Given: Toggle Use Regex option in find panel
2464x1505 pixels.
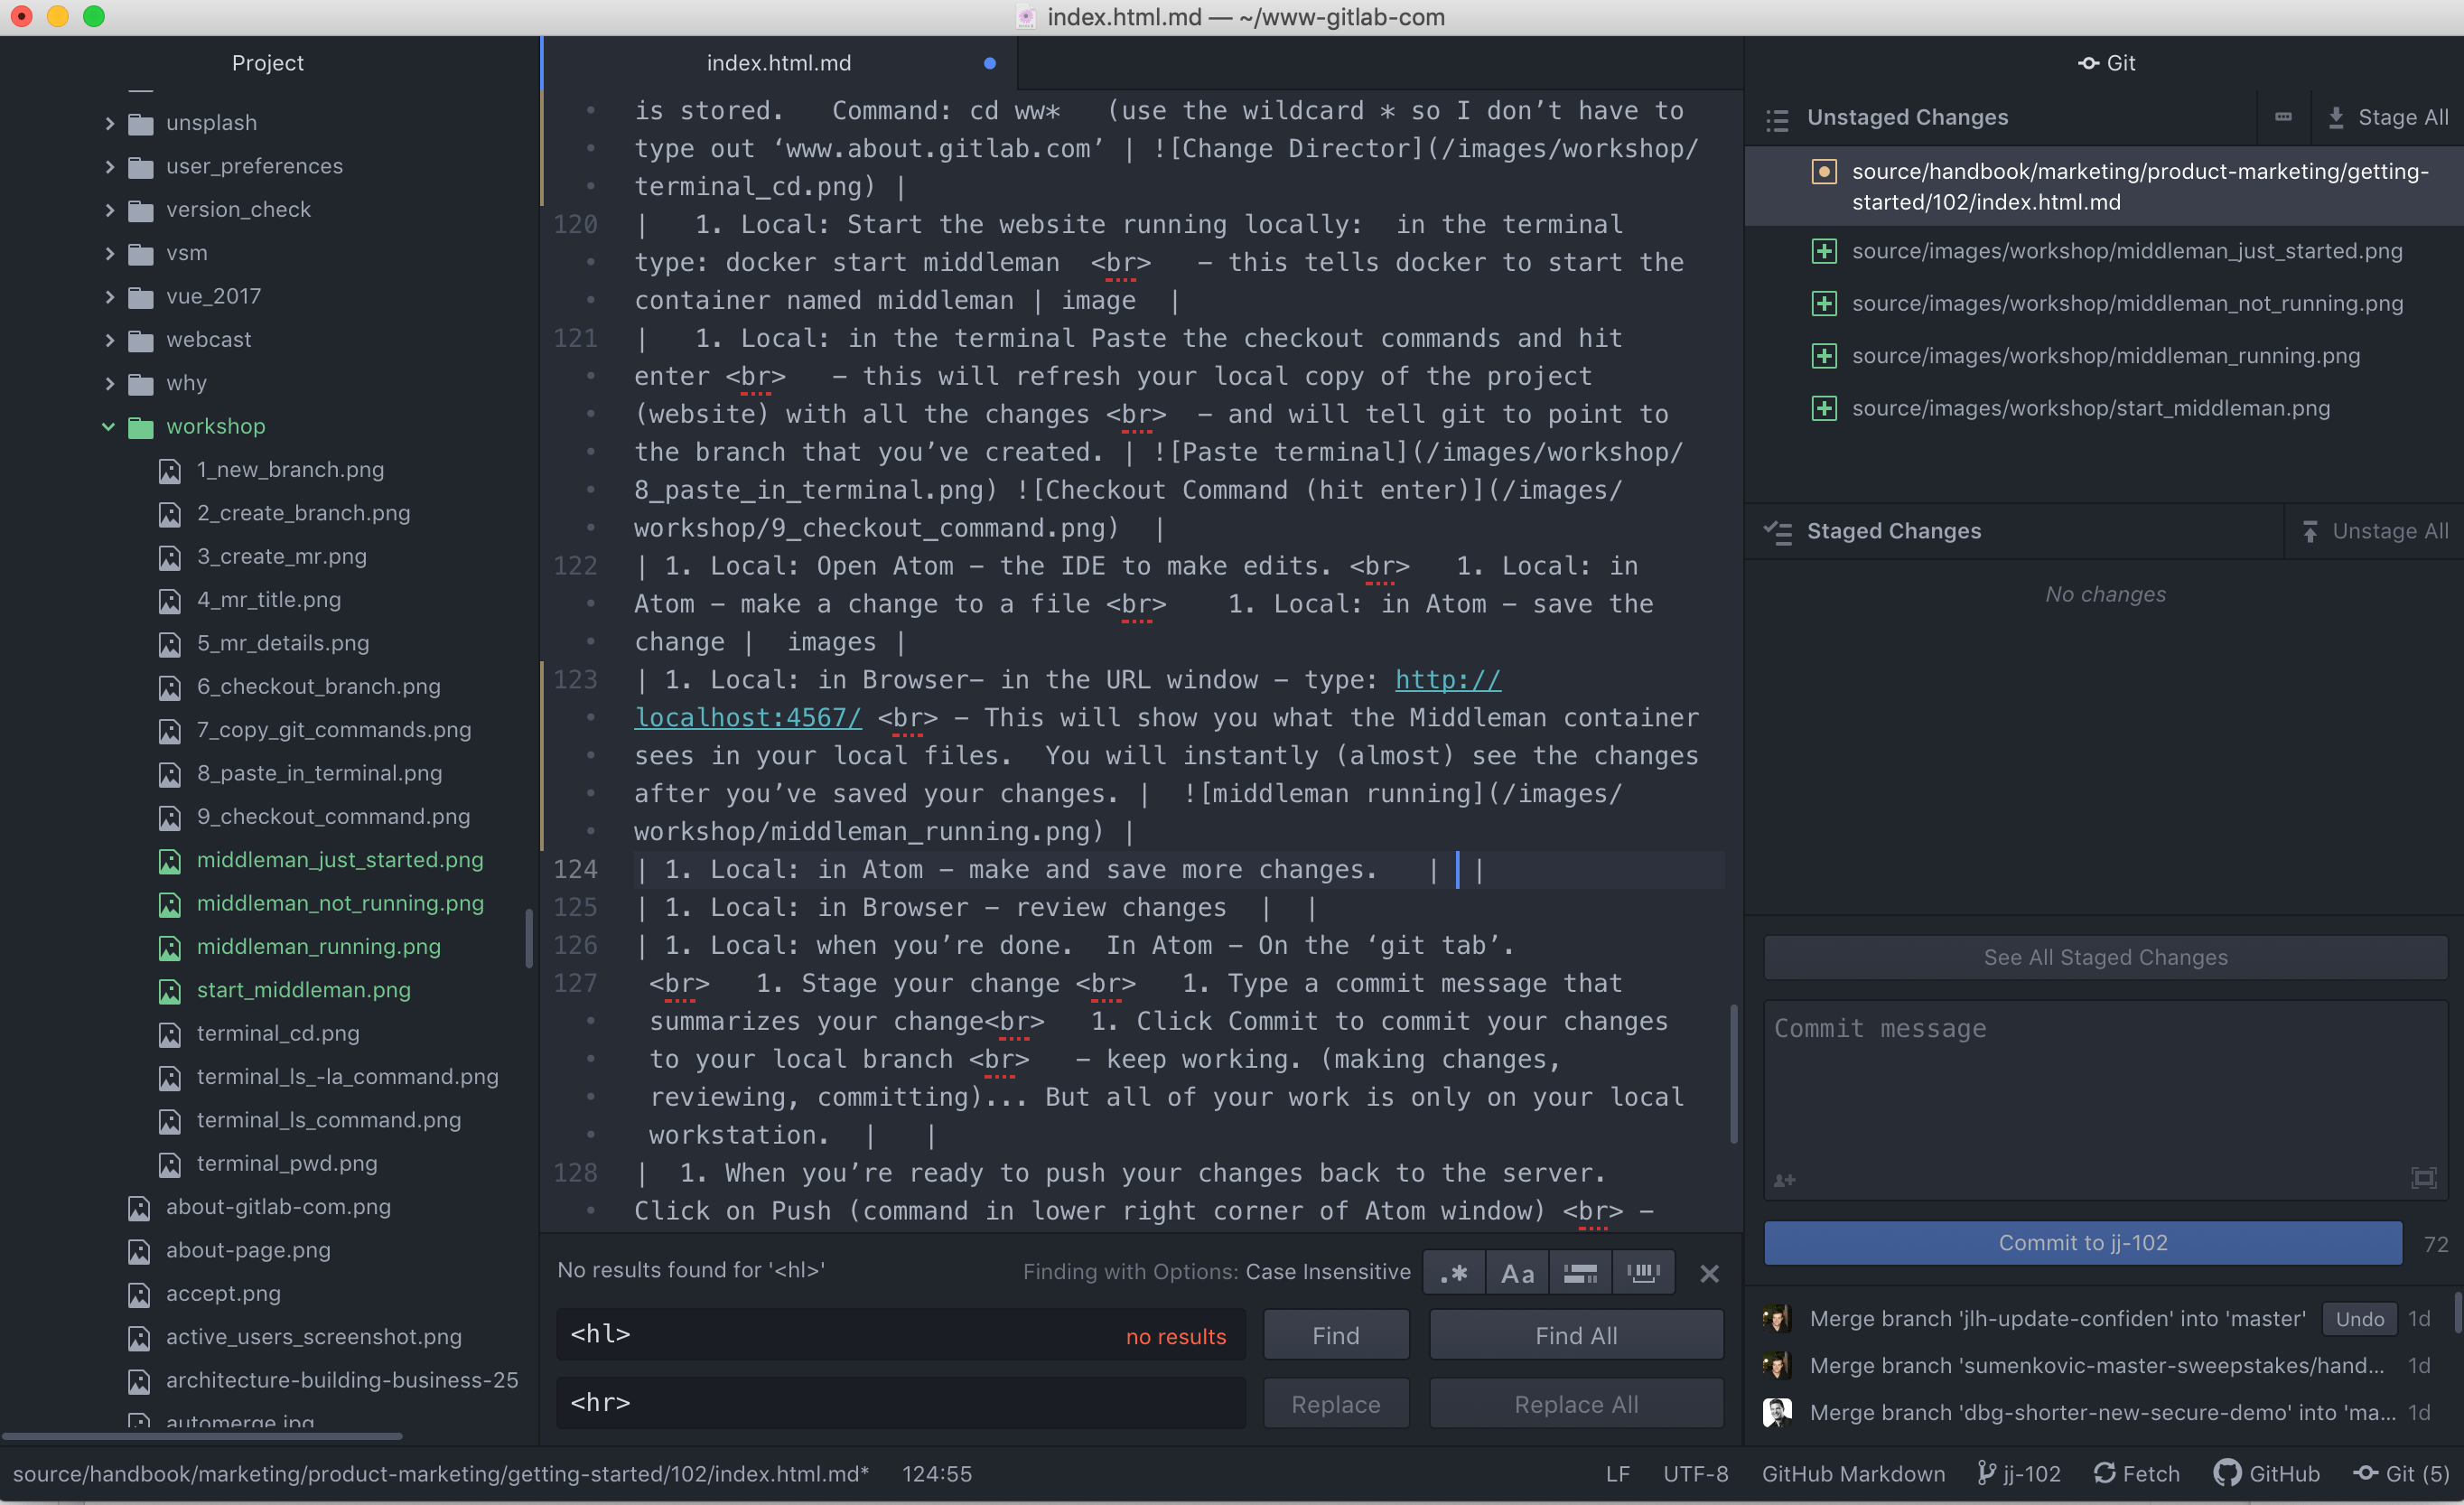Looking at the screenshot, I should point(1454,1273).
